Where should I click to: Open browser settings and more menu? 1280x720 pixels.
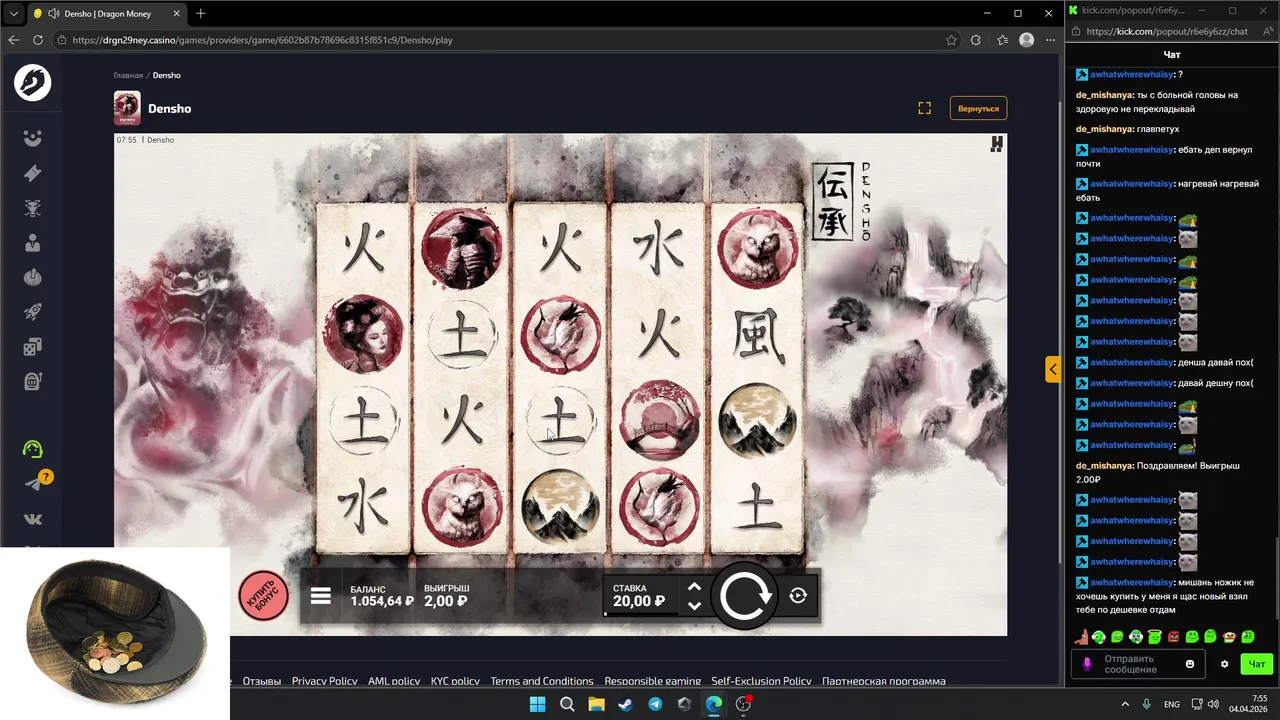pos(1050,40)
